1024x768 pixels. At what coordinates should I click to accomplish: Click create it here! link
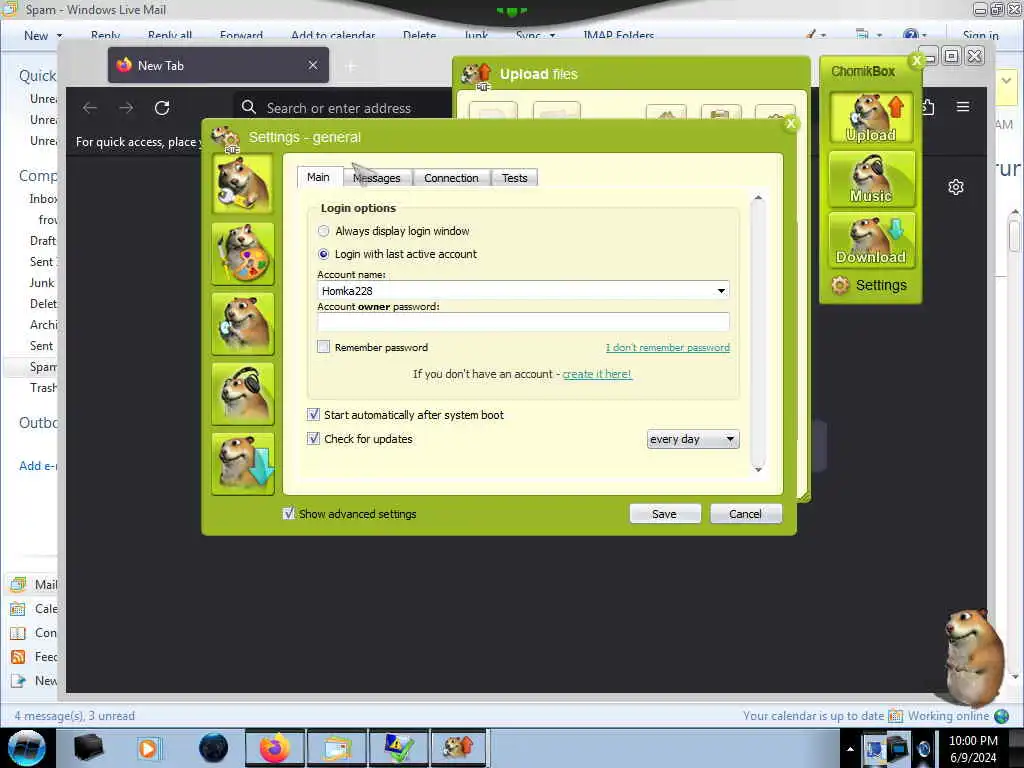(597, 374)
